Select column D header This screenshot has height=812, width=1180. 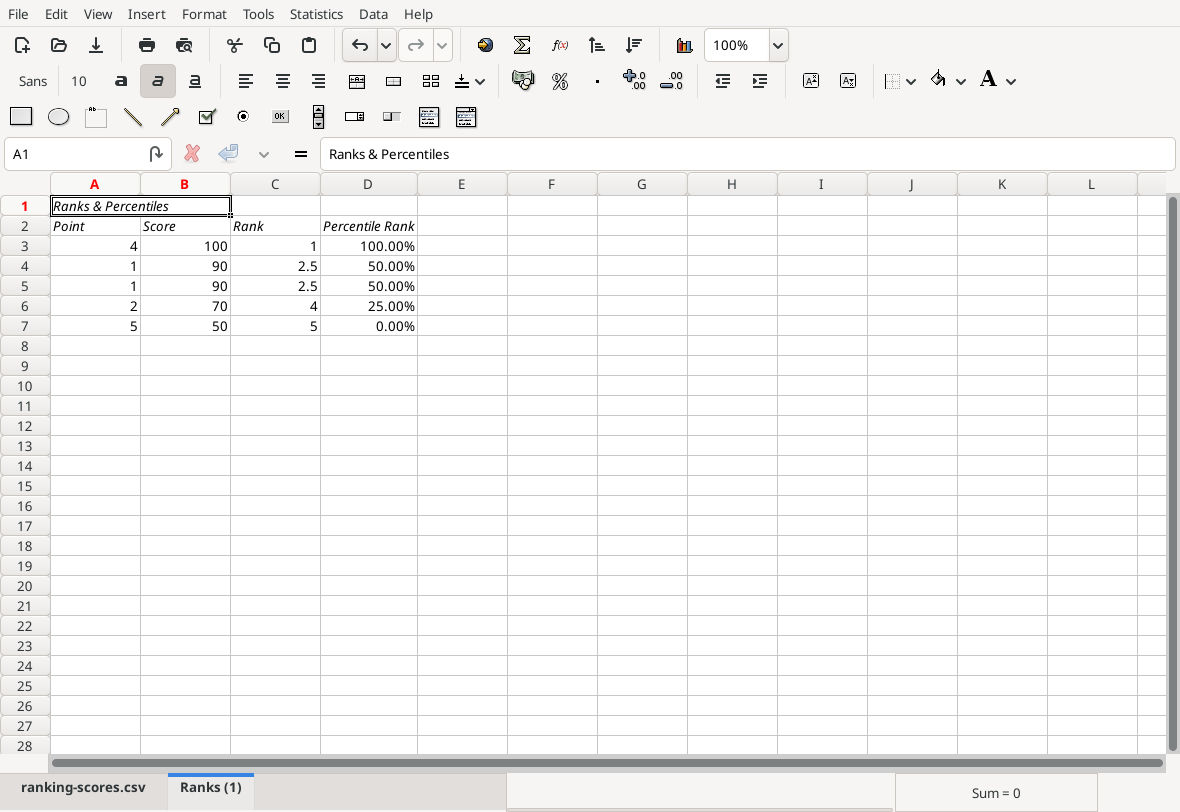point(368,184)
